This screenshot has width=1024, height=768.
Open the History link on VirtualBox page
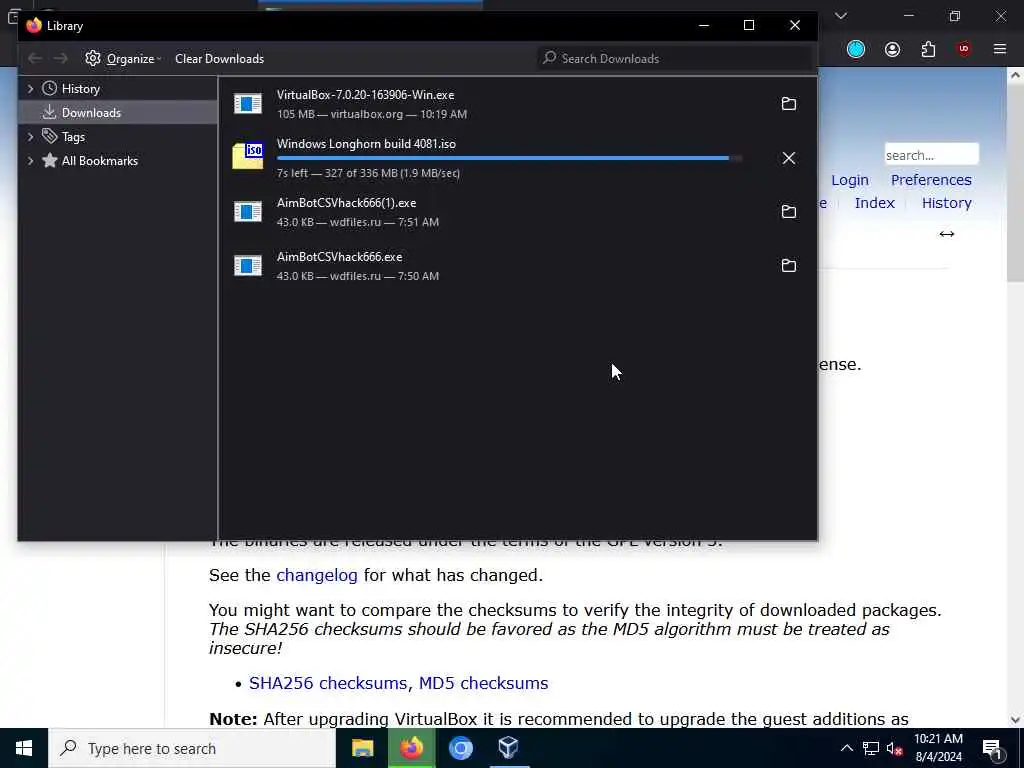(x=946, y=203)
